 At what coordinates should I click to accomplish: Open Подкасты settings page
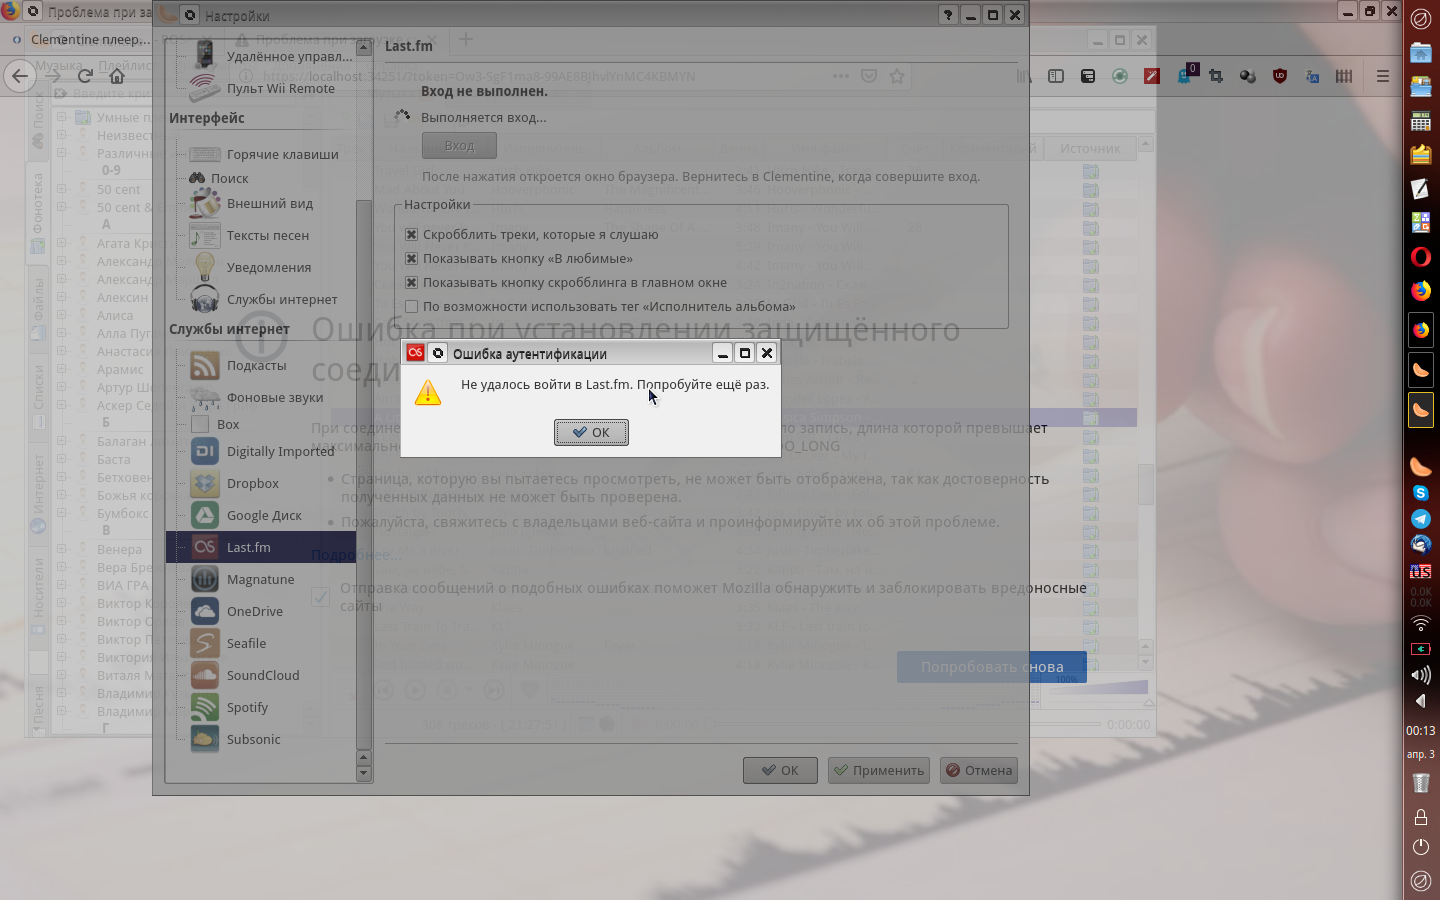click(x=260, y=365)
